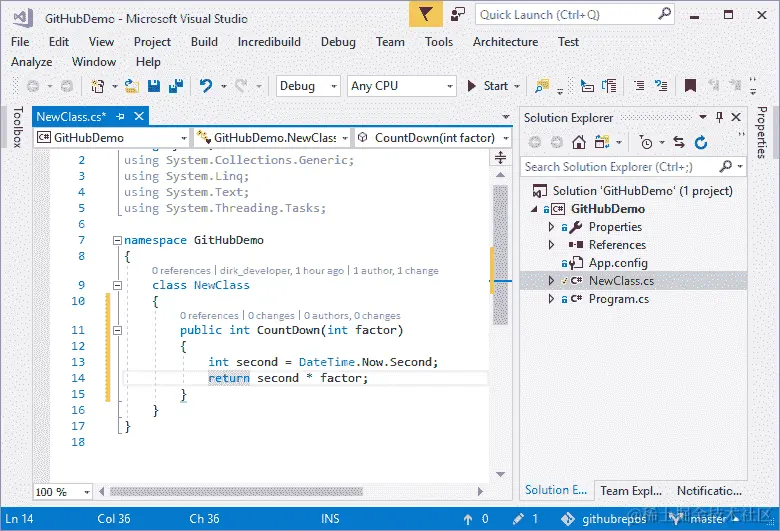
Task: Click the search magnifier in Solution Explorer
Action: tap(726, 166)
